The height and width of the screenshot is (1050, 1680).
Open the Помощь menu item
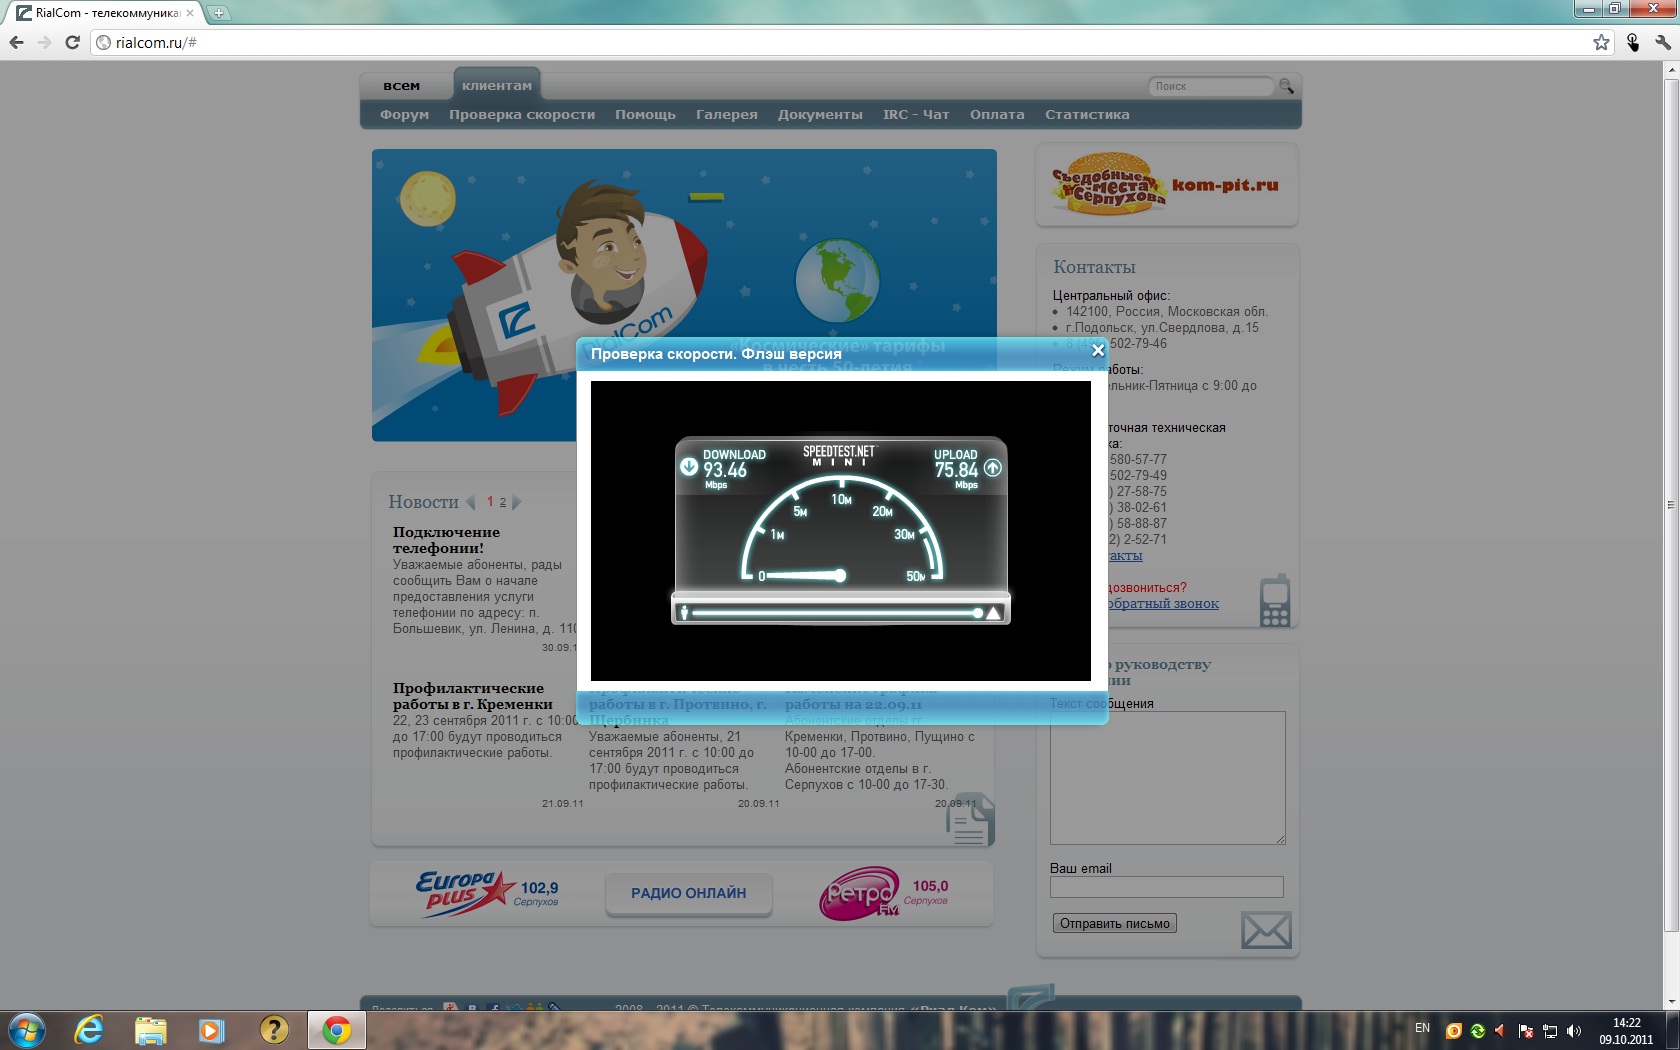click(x=645, y=114)
